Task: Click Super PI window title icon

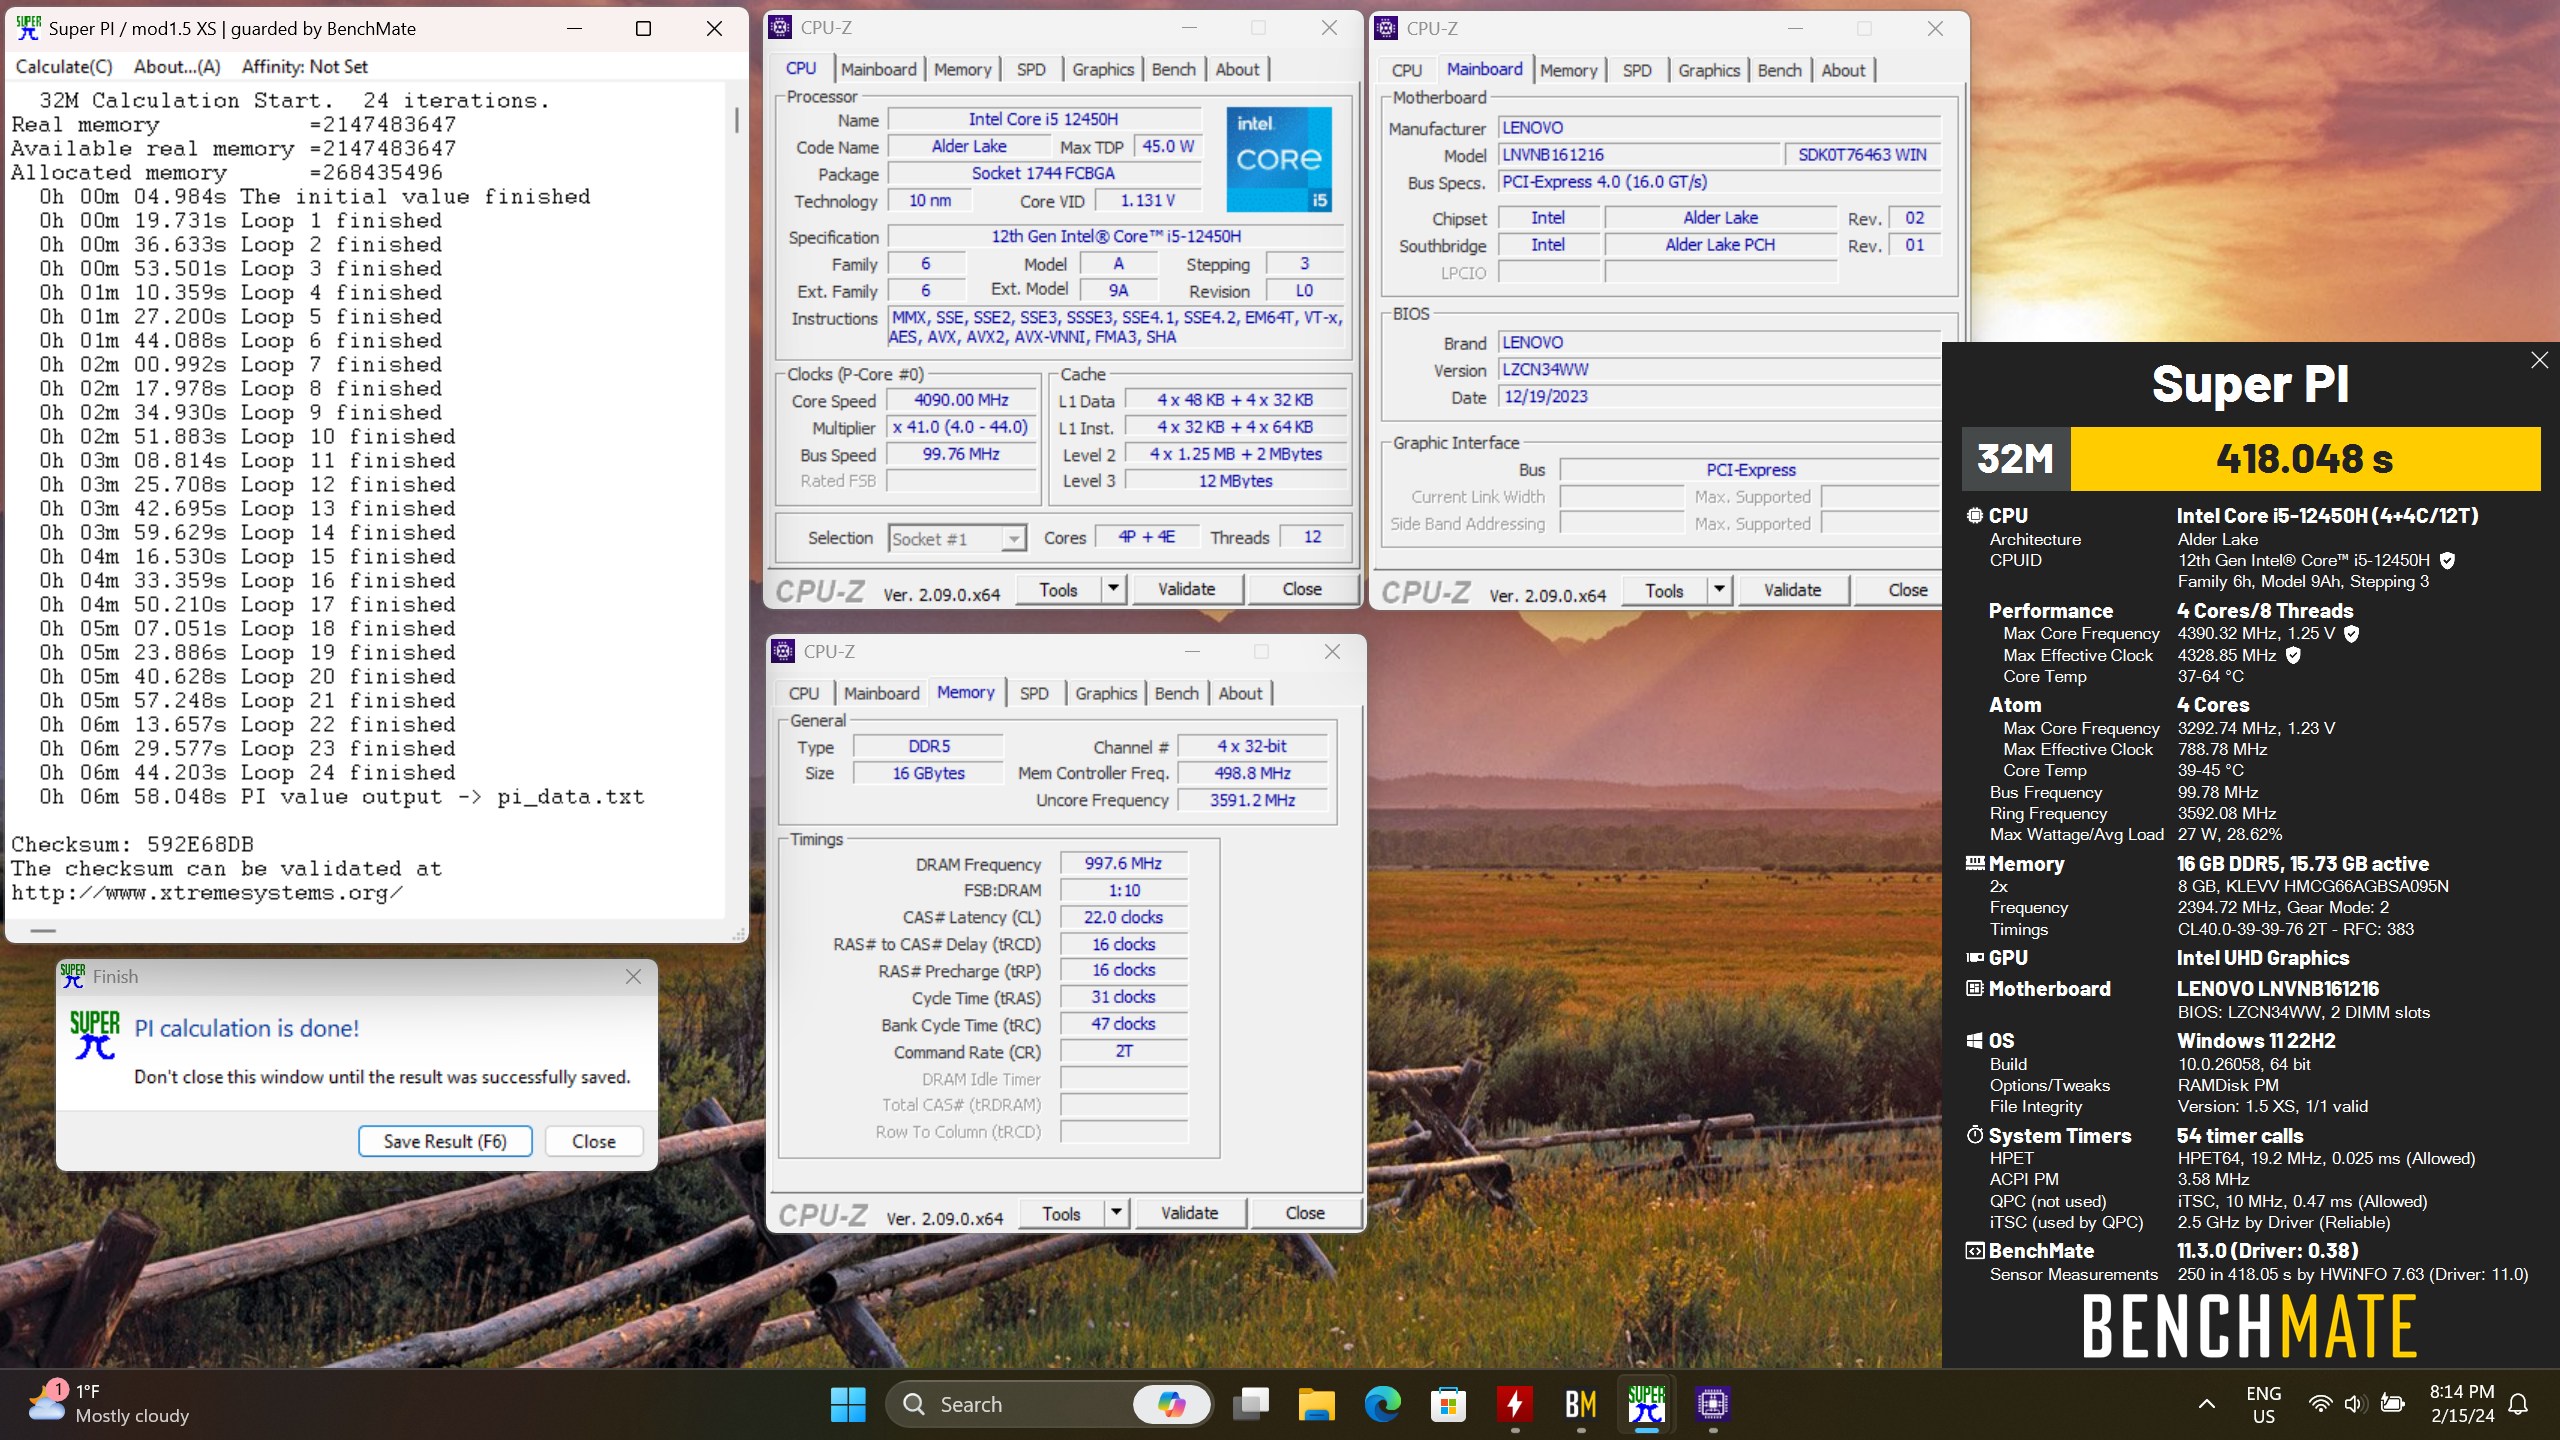Action: point(28,28)
